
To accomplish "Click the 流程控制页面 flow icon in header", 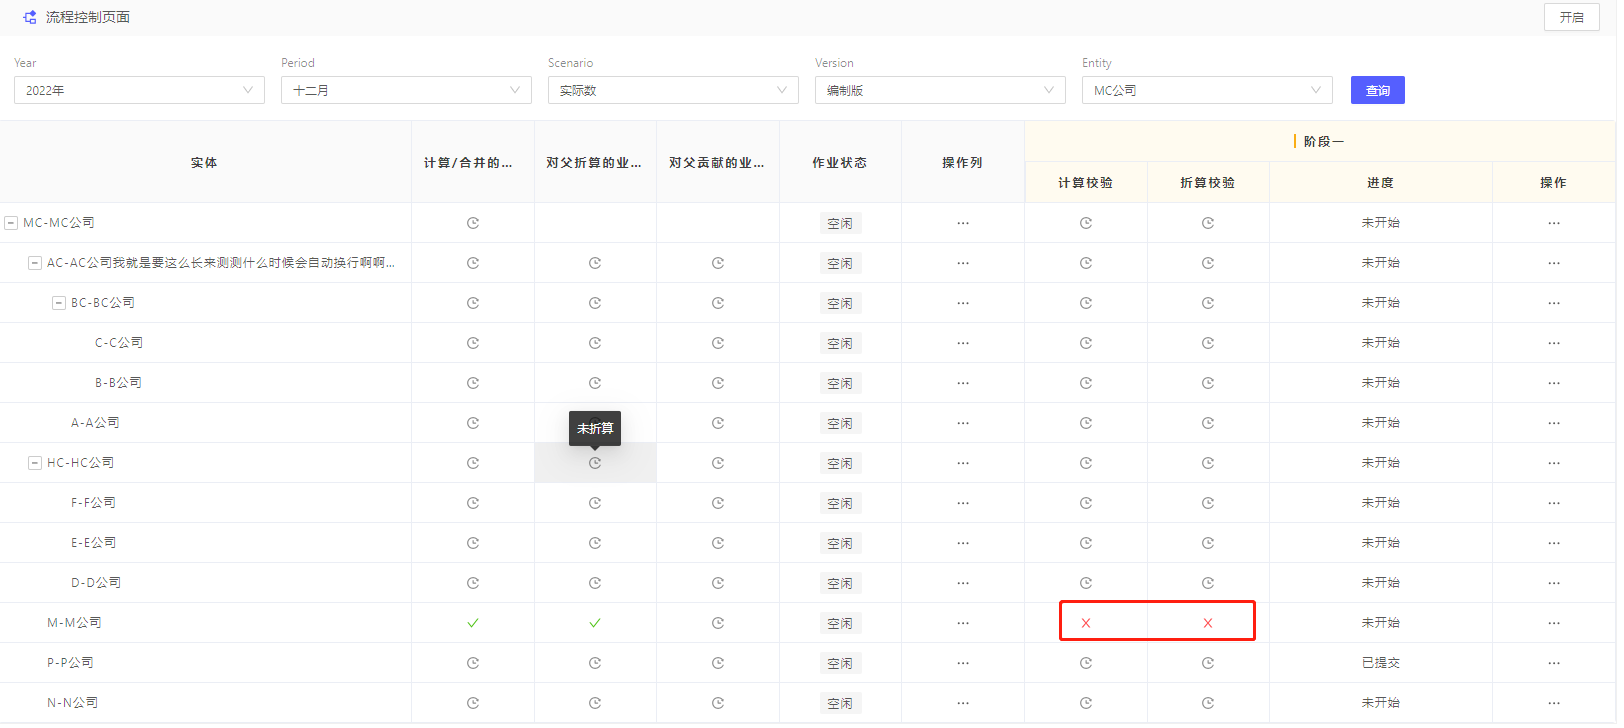I will point(29,17).
